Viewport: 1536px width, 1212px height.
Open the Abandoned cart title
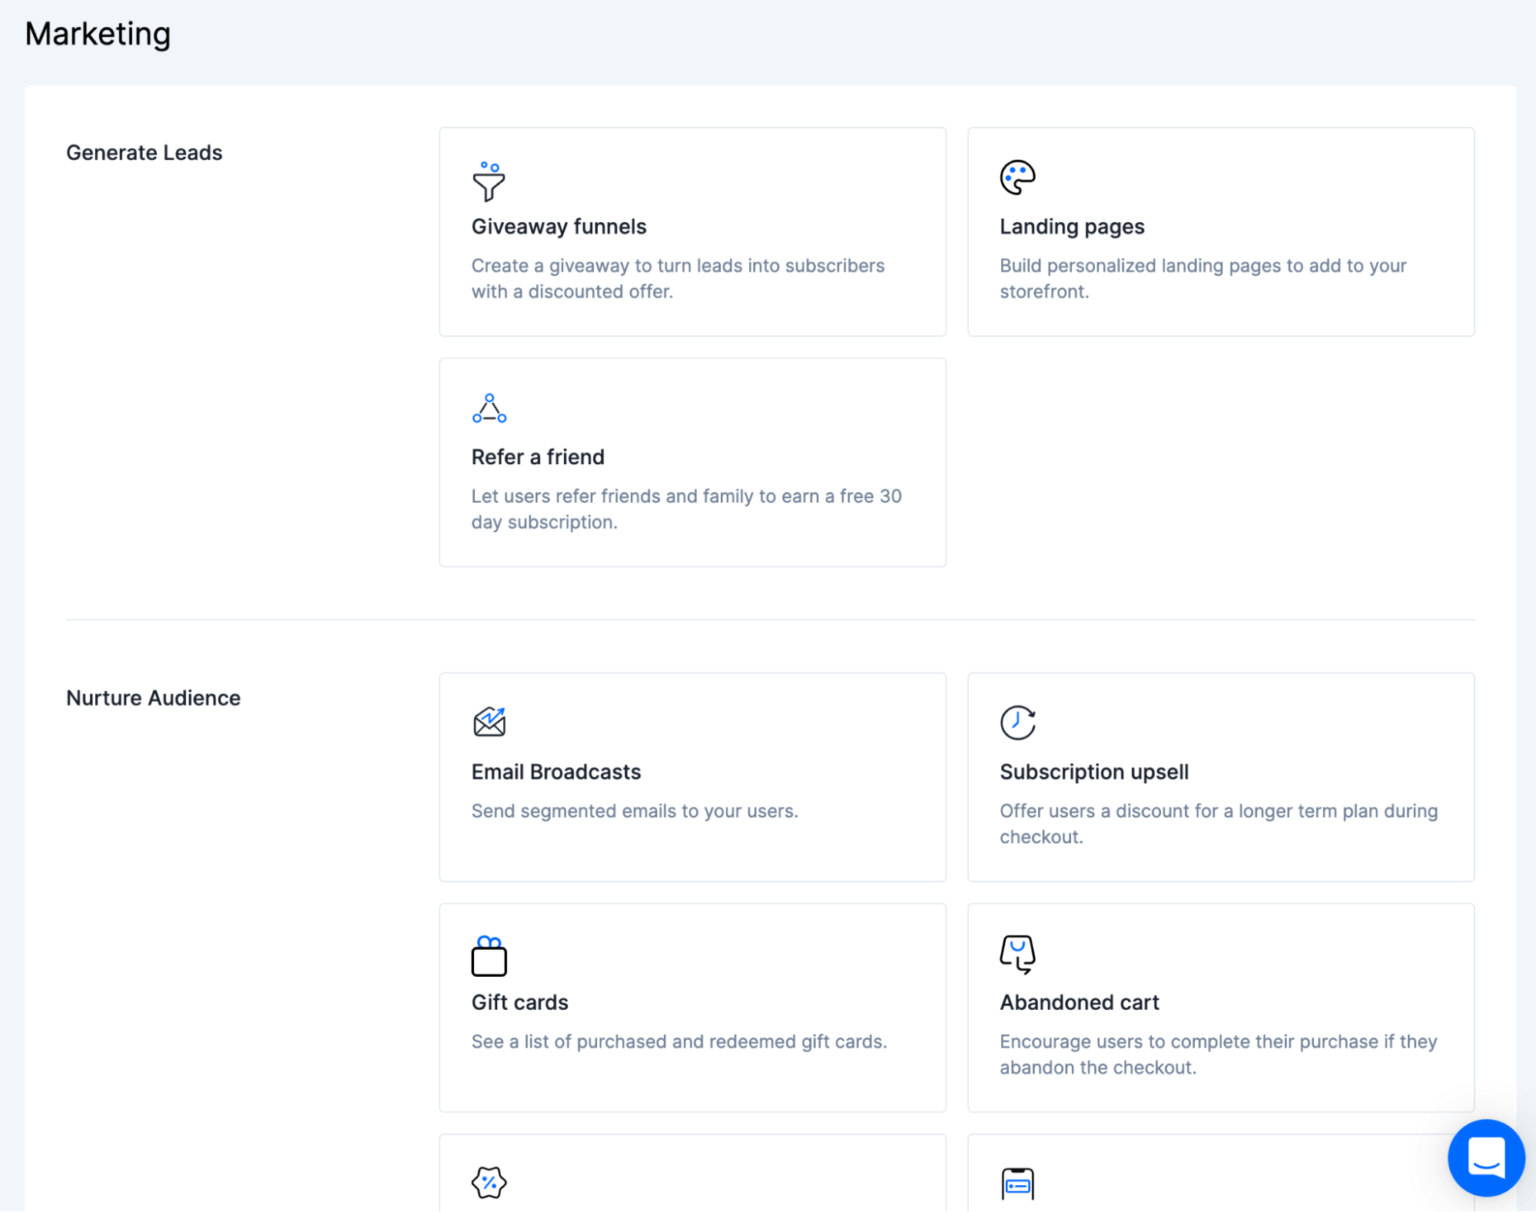coord(1079,1002)
